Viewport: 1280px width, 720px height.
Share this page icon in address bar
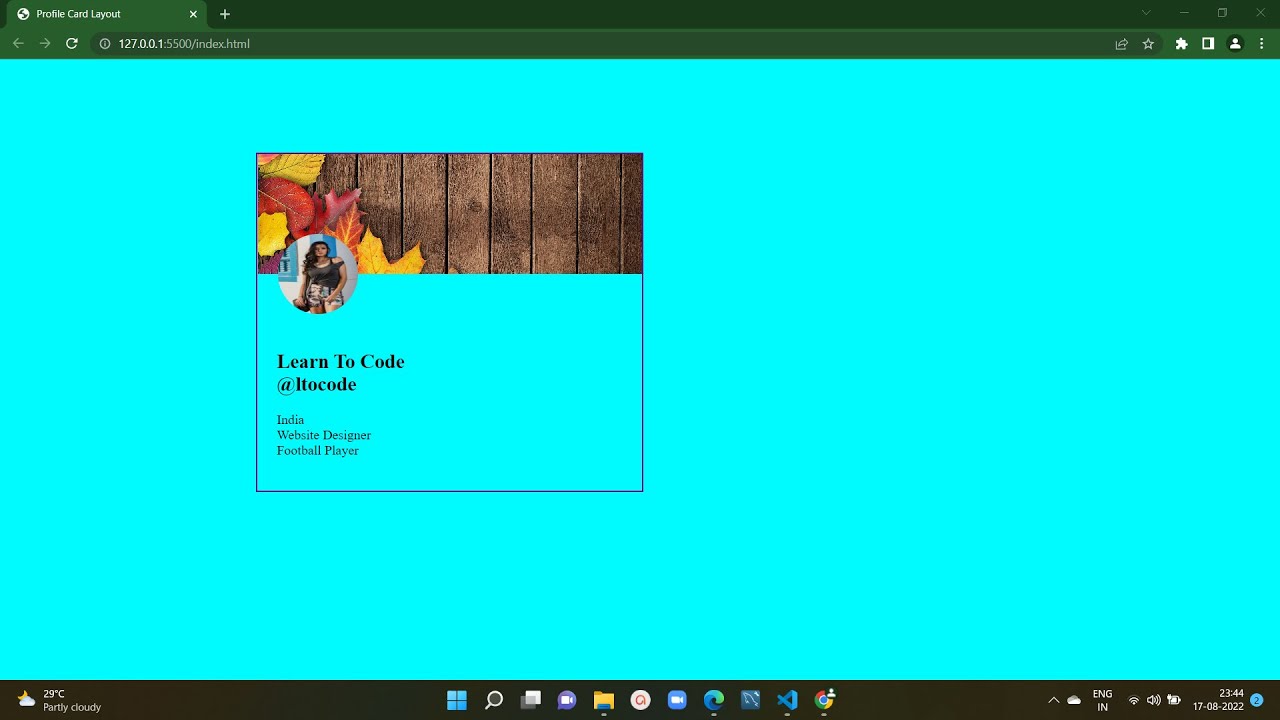click(x=1122, y=44)
